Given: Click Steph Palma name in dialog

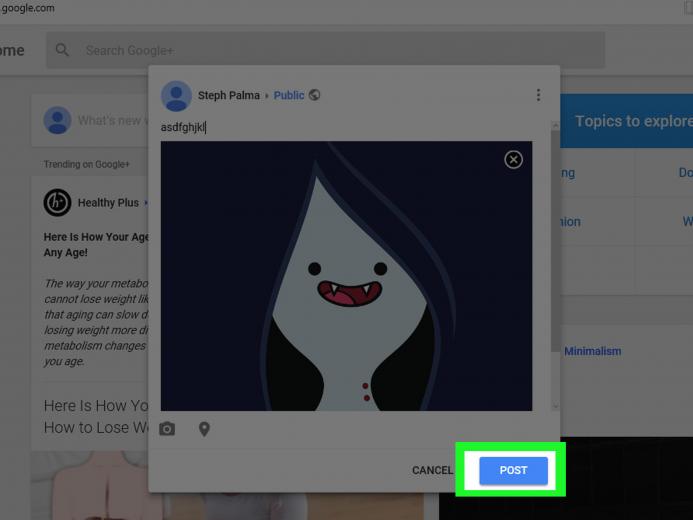Looking at the screenshot, I should coord(228,95).
